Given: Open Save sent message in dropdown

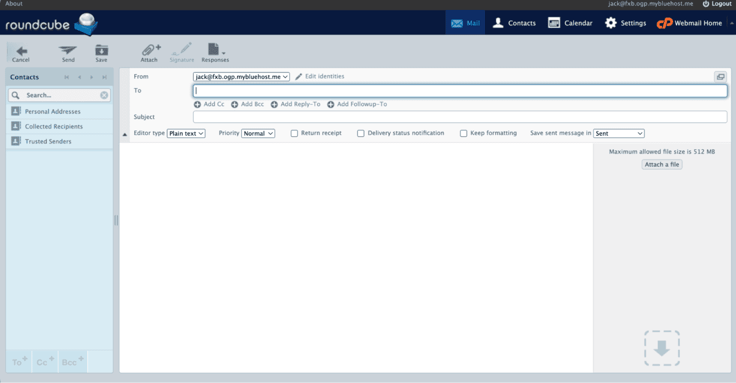Looking at the screenshot, I should [x=619, y=133].
